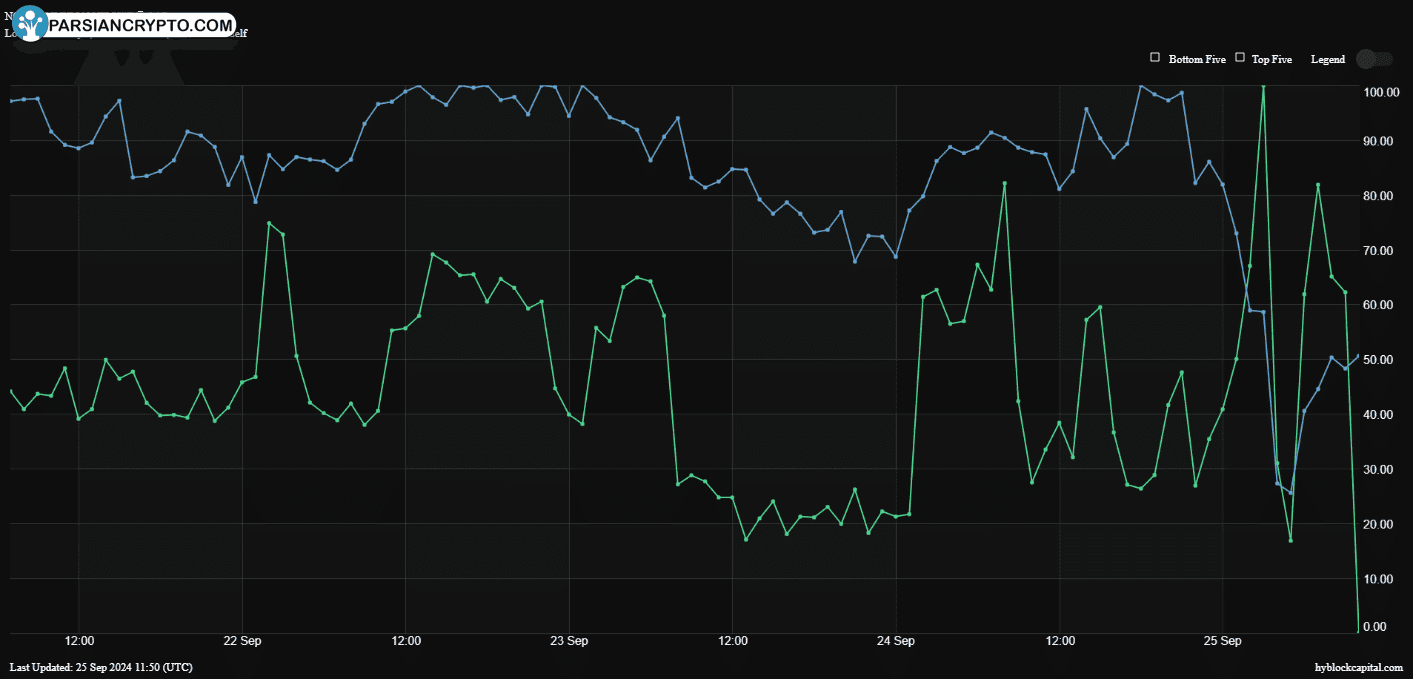Click the 24 Sep x-axis label

896,641
